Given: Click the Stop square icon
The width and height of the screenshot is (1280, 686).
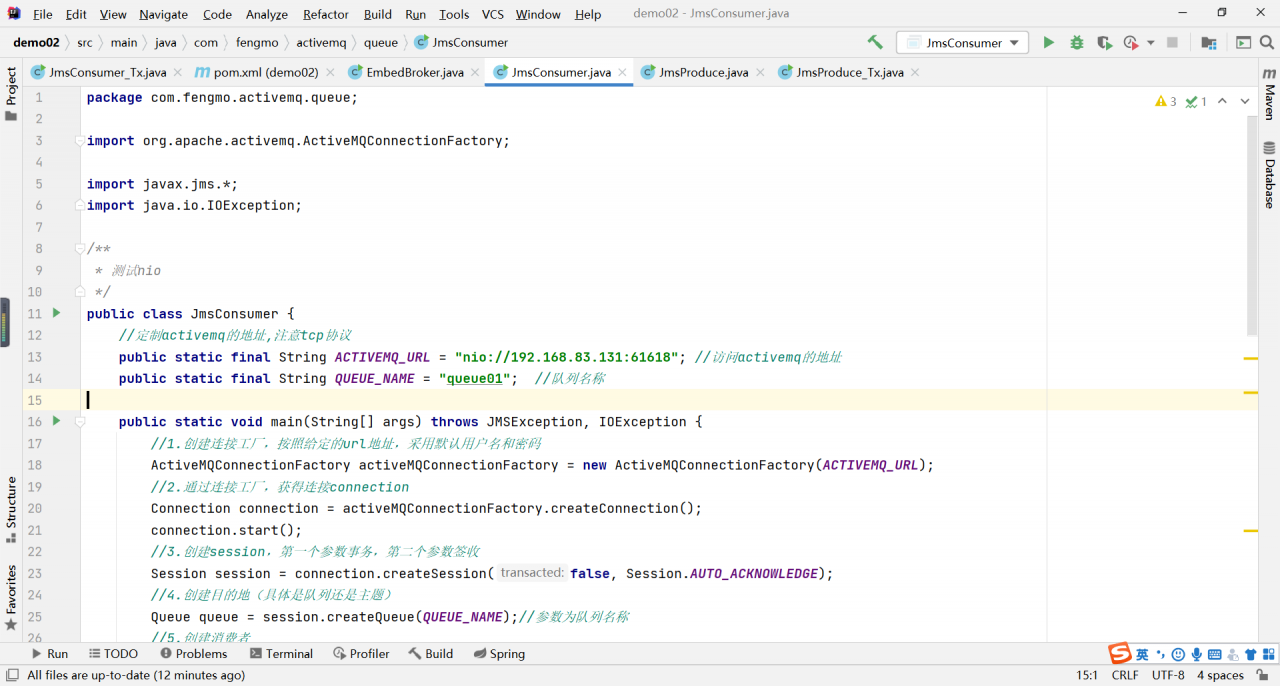Looking at the screenshot, I should (1172, 42).
